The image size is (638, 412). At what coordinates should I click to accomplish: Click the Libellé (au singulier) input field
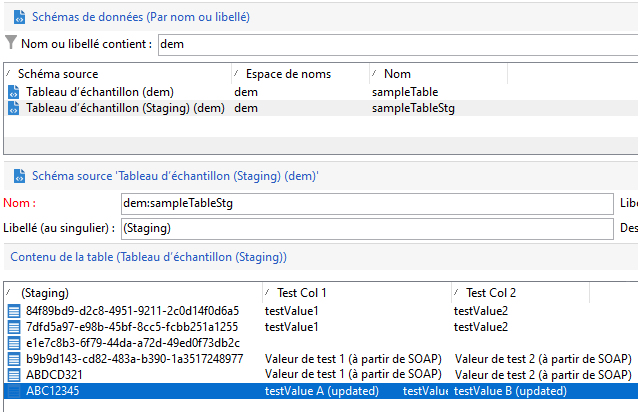pyautogui.click(x=365, y=228)
